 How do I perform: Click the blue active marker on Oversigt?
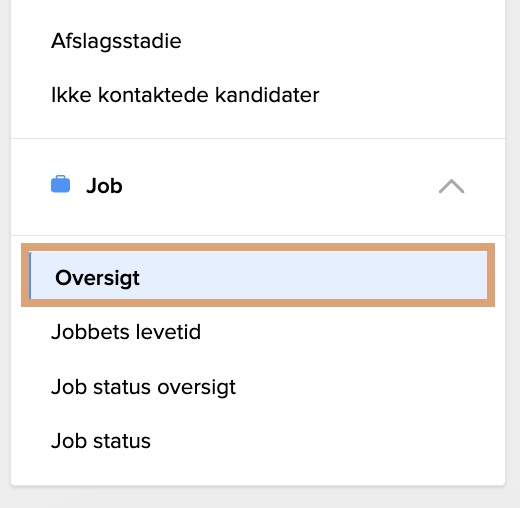click(30, 275)
